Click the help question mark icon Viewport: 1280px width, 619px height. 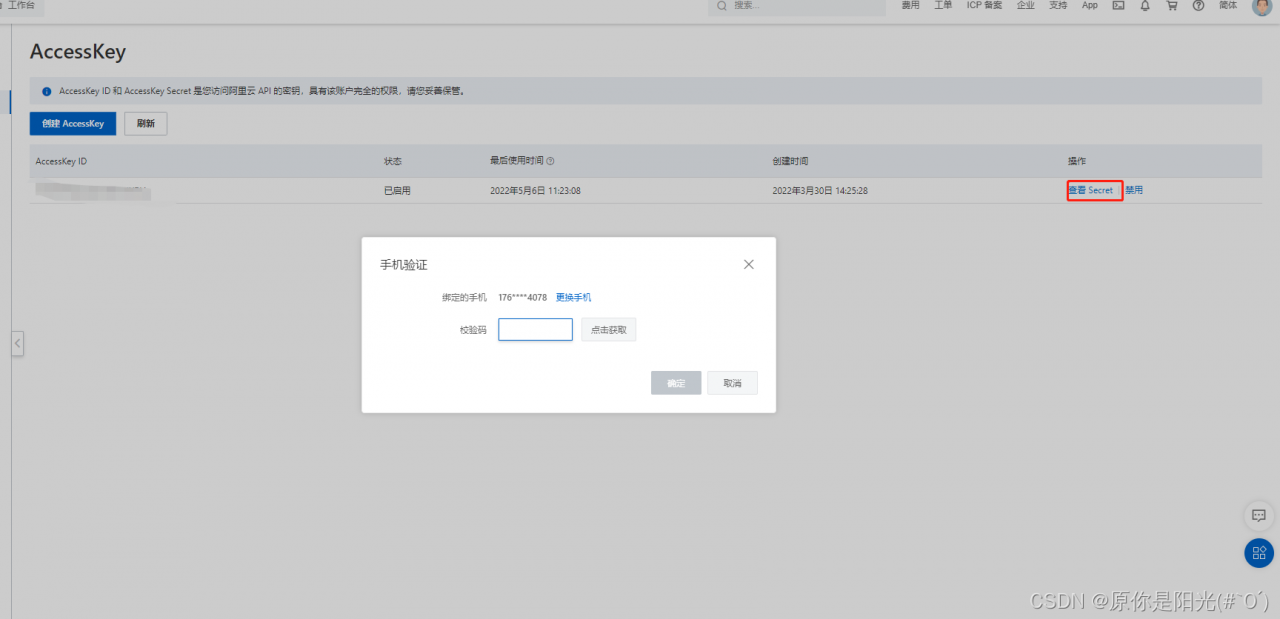(1197, 8)
